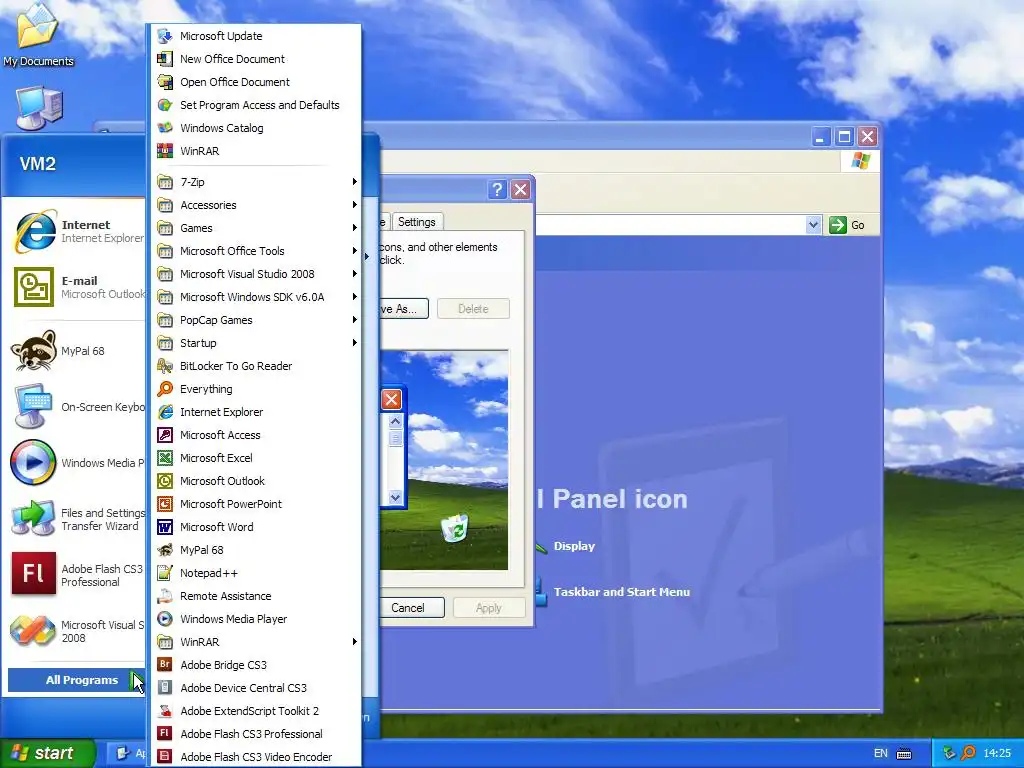
Task: Expand the Startup folder
Action: click(x=256, y=343)
